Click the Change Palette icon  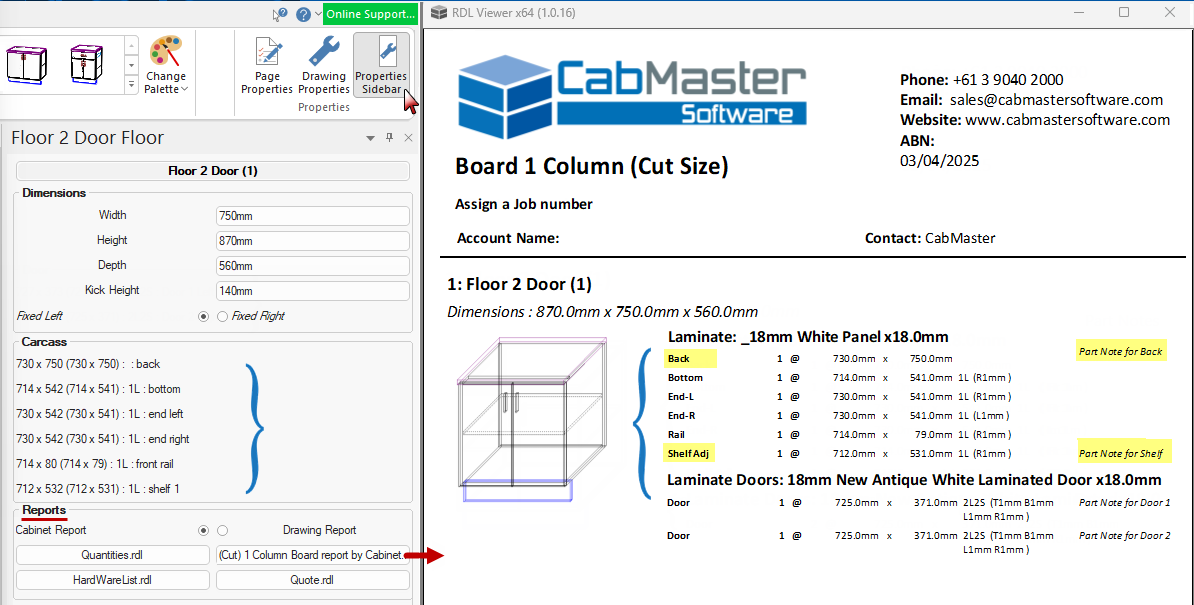pos(166,53)
